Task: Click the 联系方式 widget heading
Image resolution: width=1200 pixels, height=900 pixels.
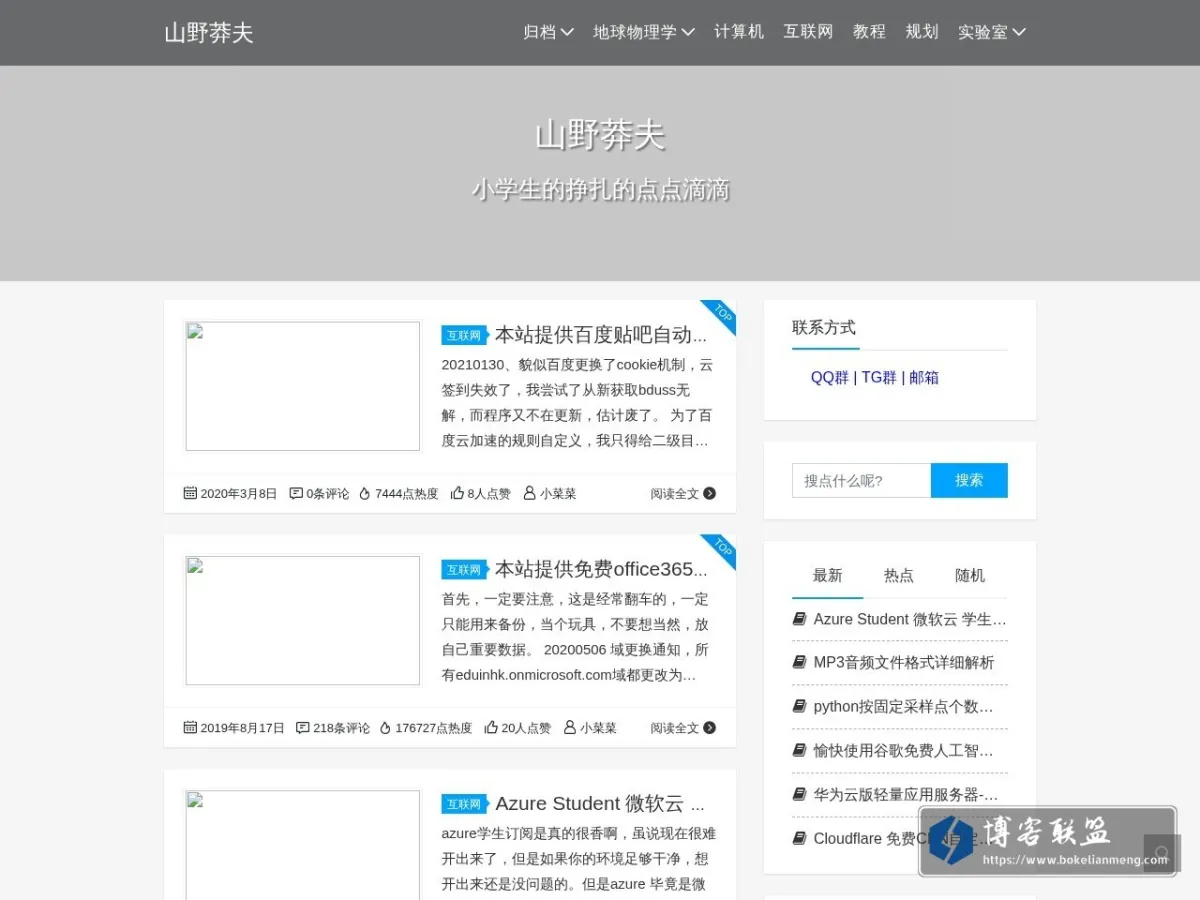Action: click(x=824, y=327)
